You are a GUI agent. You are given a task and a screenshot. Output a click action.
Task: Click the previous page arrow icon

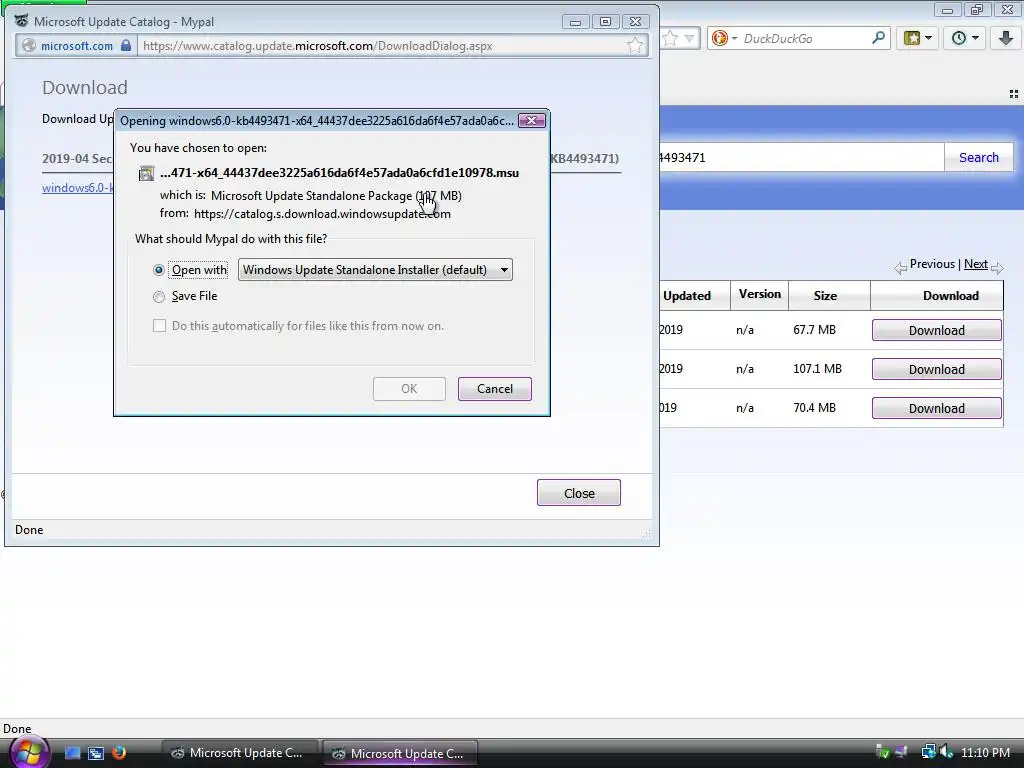coord(901,268)
